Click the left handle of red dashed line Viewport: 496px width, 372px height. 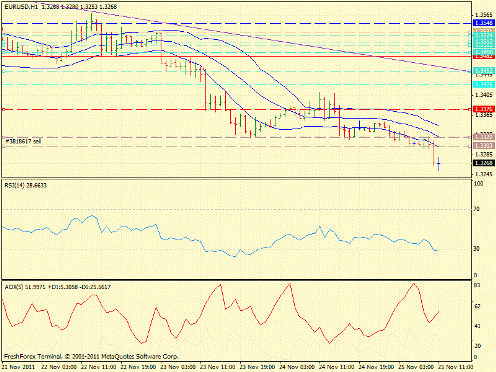[3, 109]
